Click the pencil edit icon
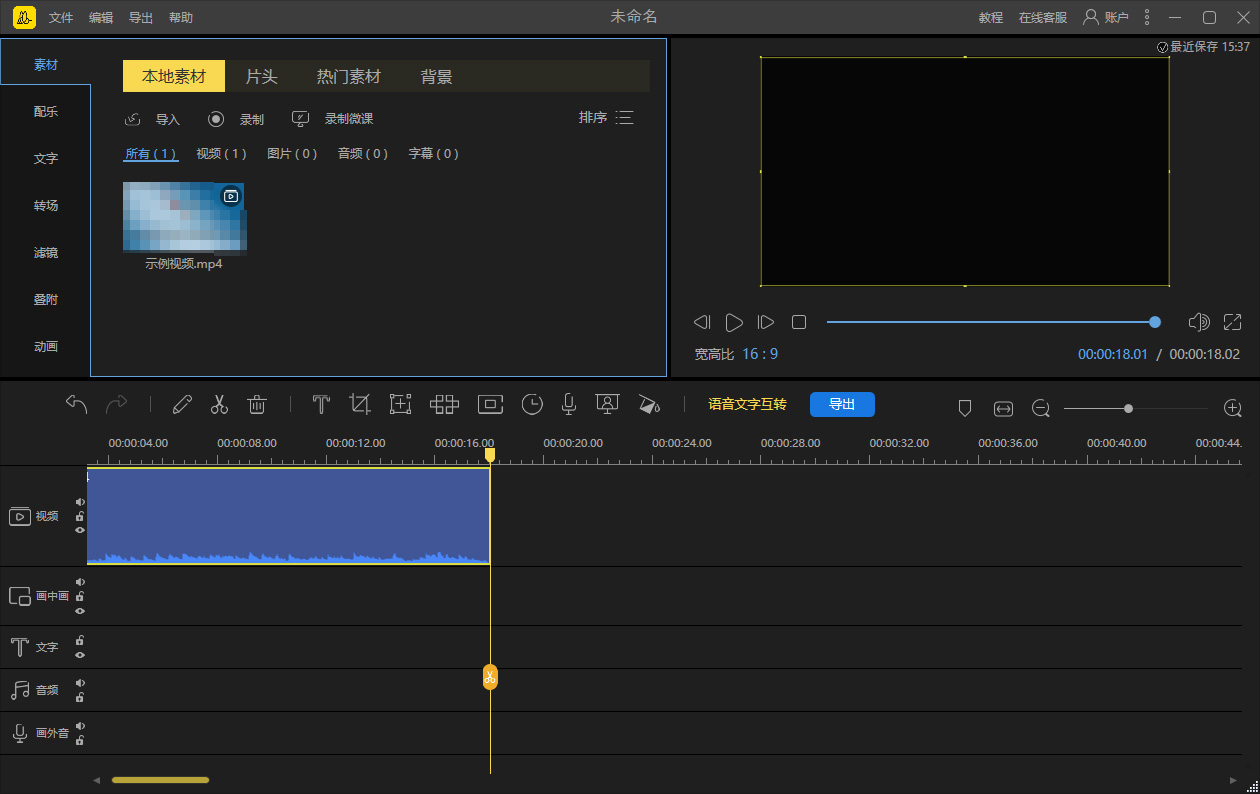Viewport: 1260px width, 794px height. pyautogui.click(x=182, y=404)
